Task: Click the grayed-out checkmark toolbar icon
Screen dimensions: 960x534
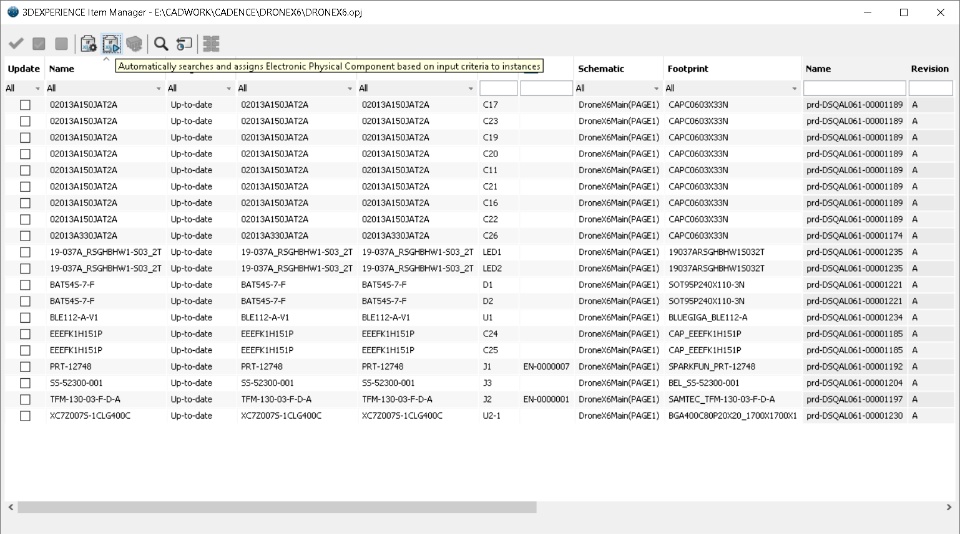Action: point(16,43)
